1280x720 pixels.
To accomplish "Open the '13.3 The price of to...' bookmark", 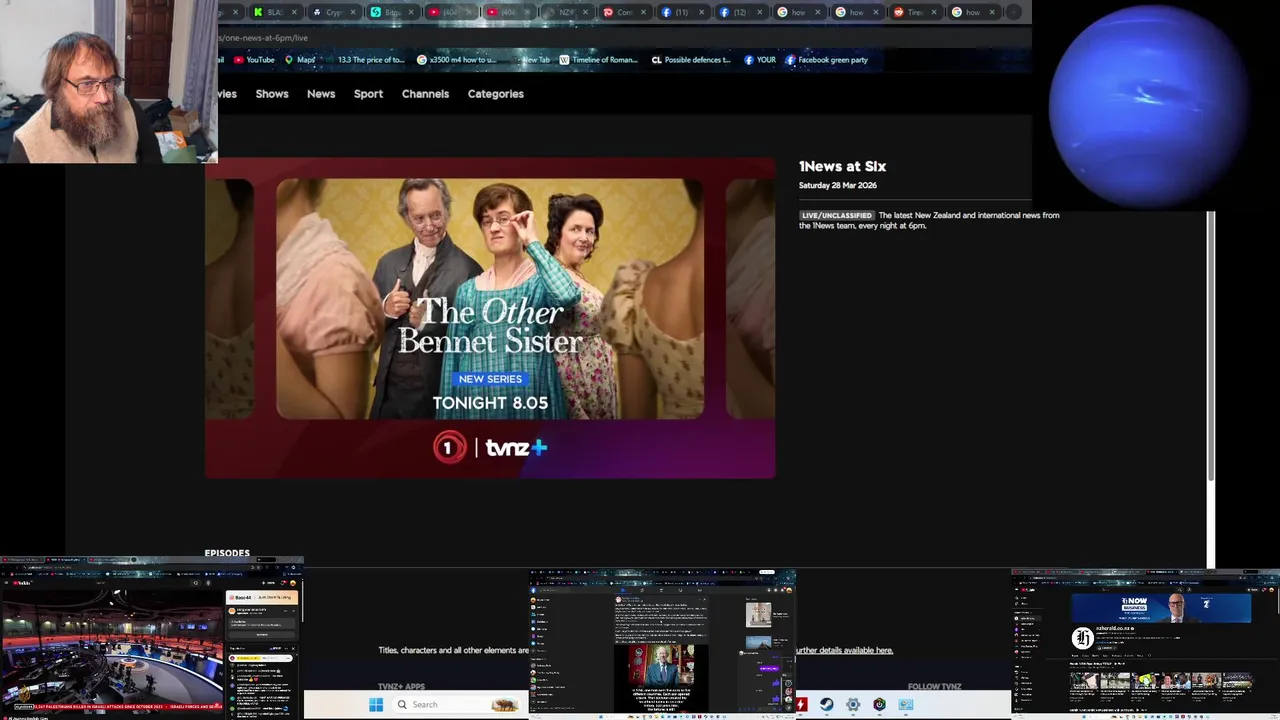I will pos(371,60).
